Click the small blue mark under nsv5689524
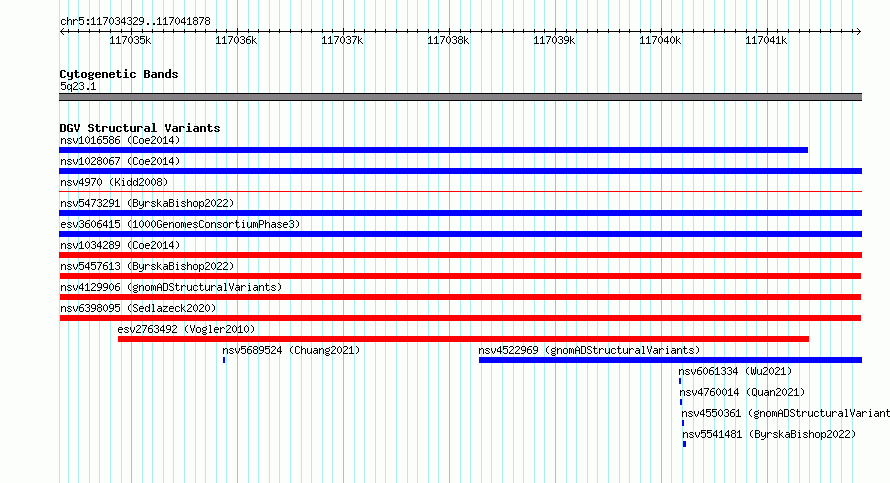This screenshot has width=890, height=483. click(x=224, y=360)
